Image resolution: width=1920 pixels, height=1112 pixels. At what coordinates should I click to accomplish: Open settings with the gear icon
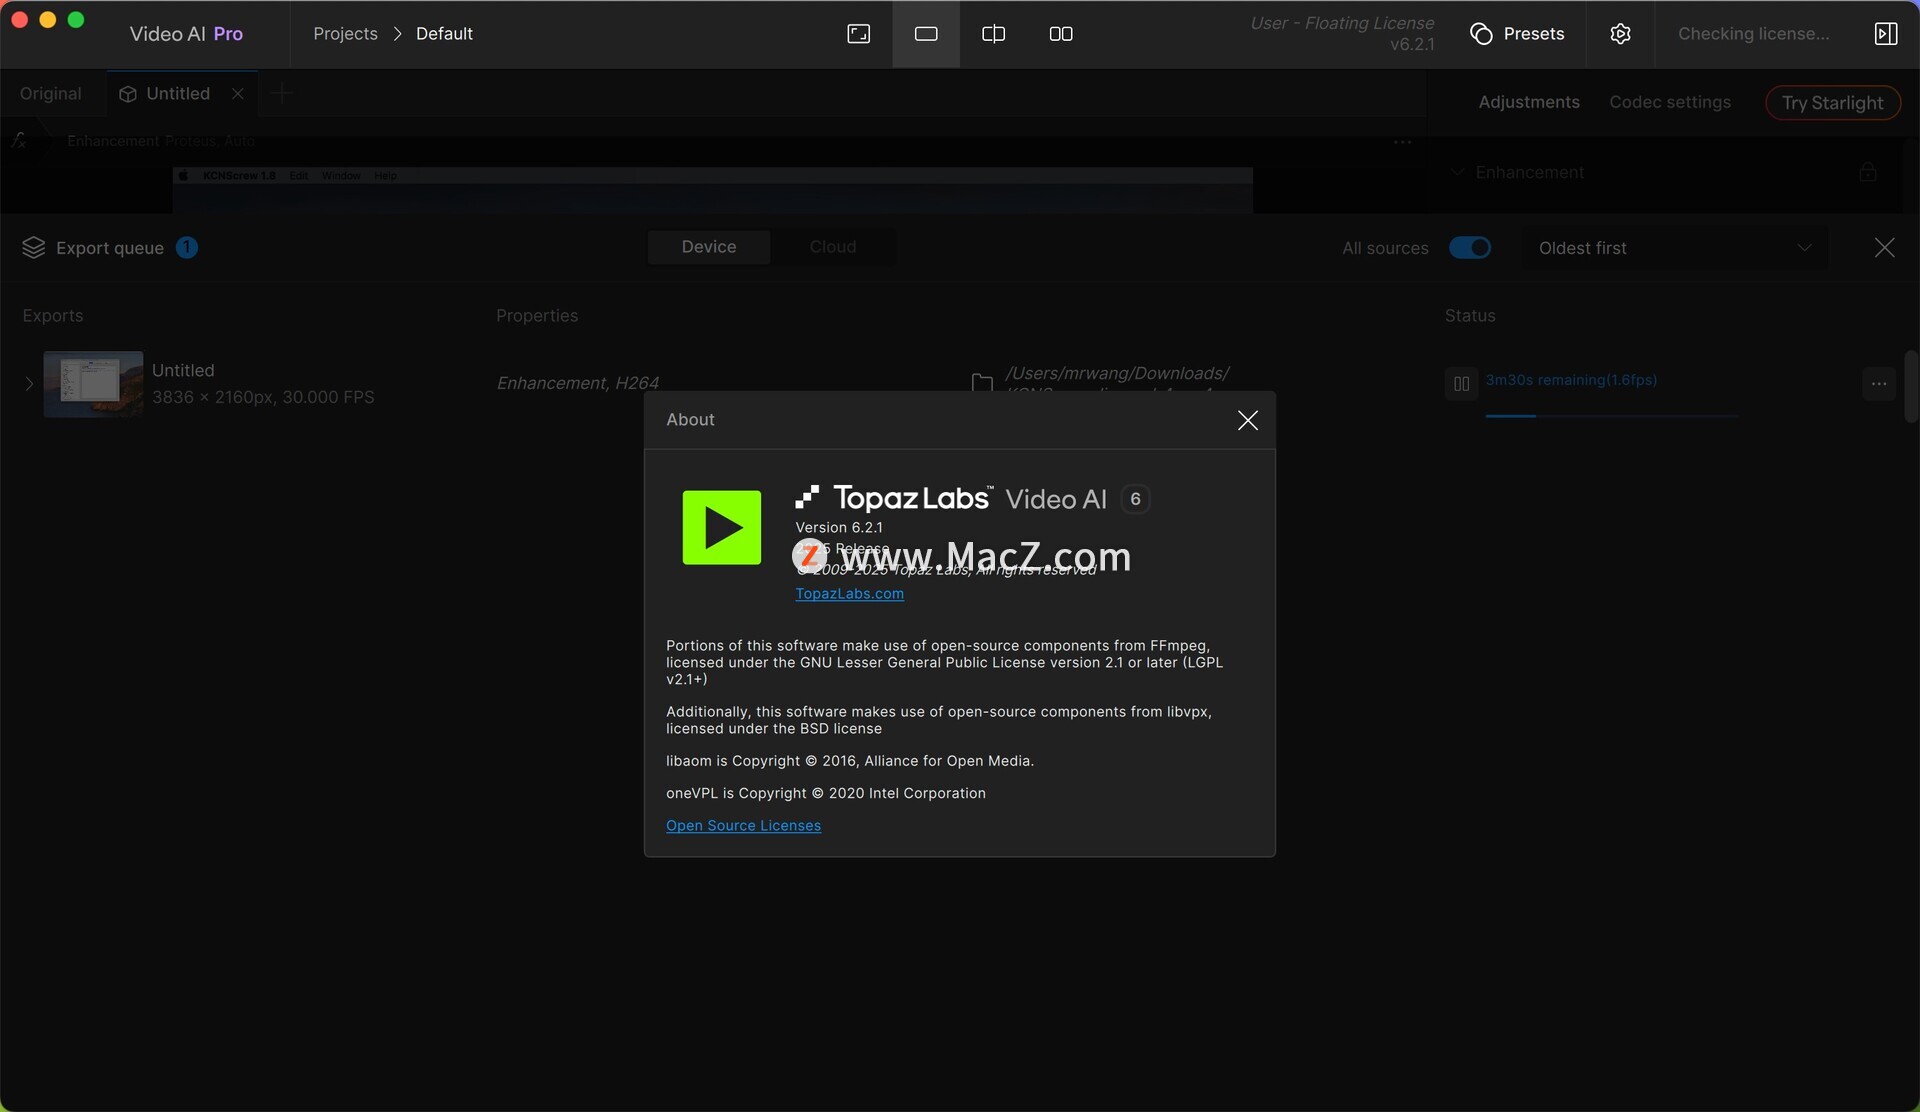(x=1620, y=34)
